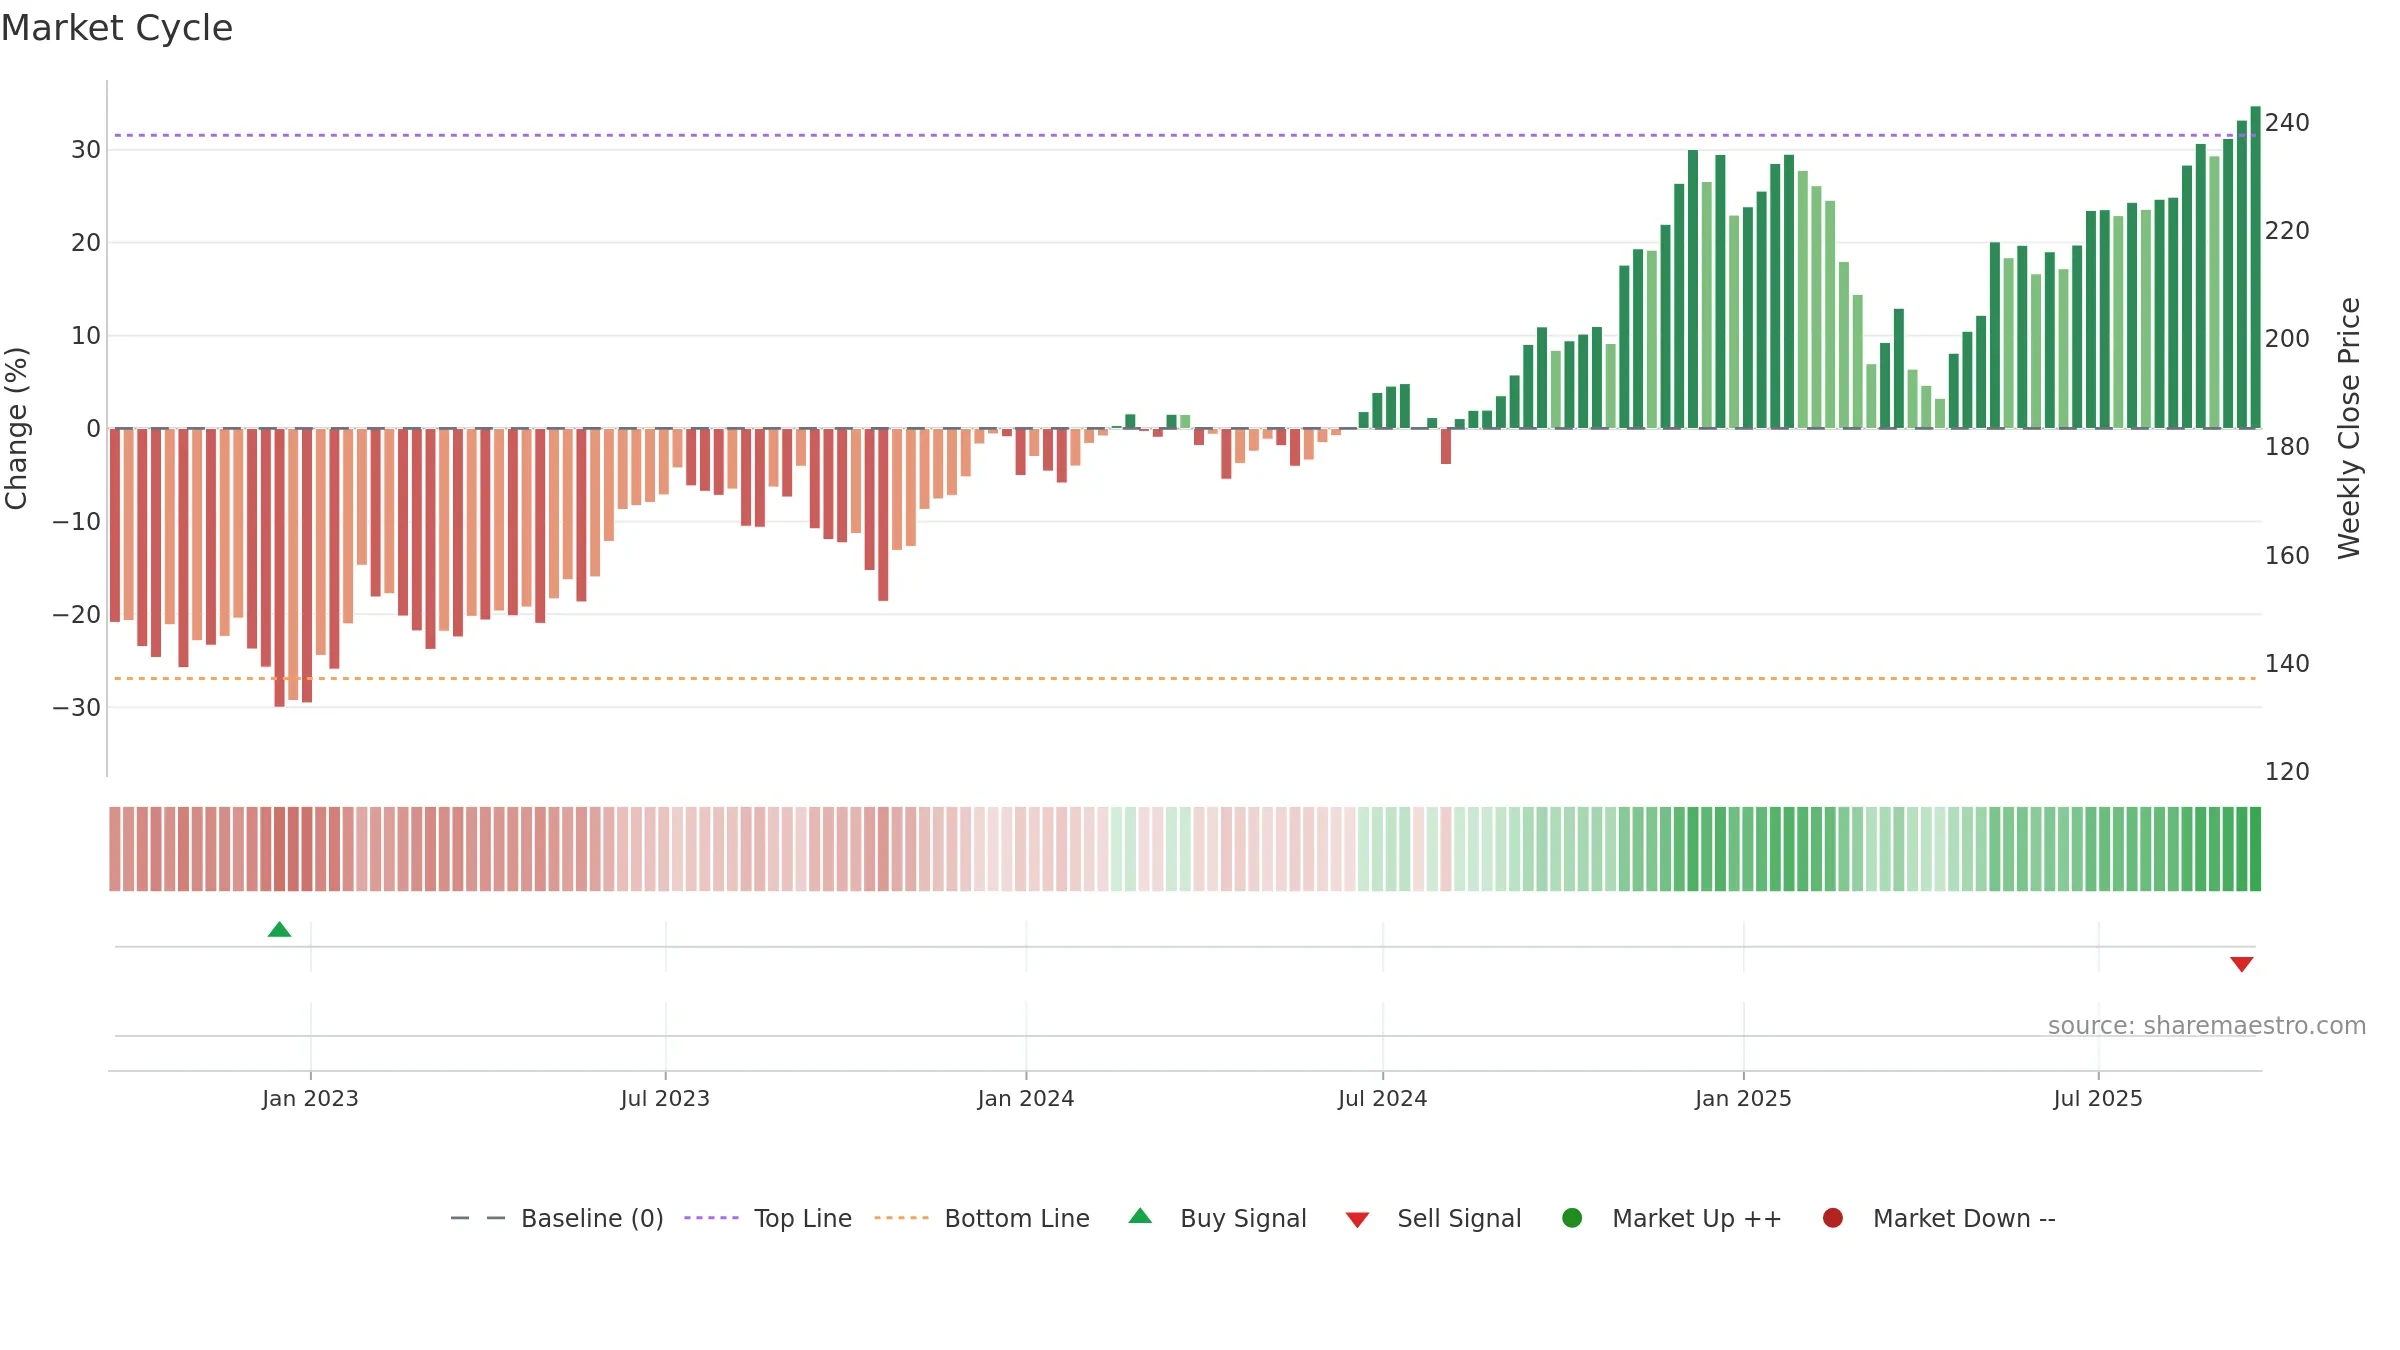Screen dimensions: 2400x1350
Task: Click the 240 price tick label
Action: (x=2287, y=123)
